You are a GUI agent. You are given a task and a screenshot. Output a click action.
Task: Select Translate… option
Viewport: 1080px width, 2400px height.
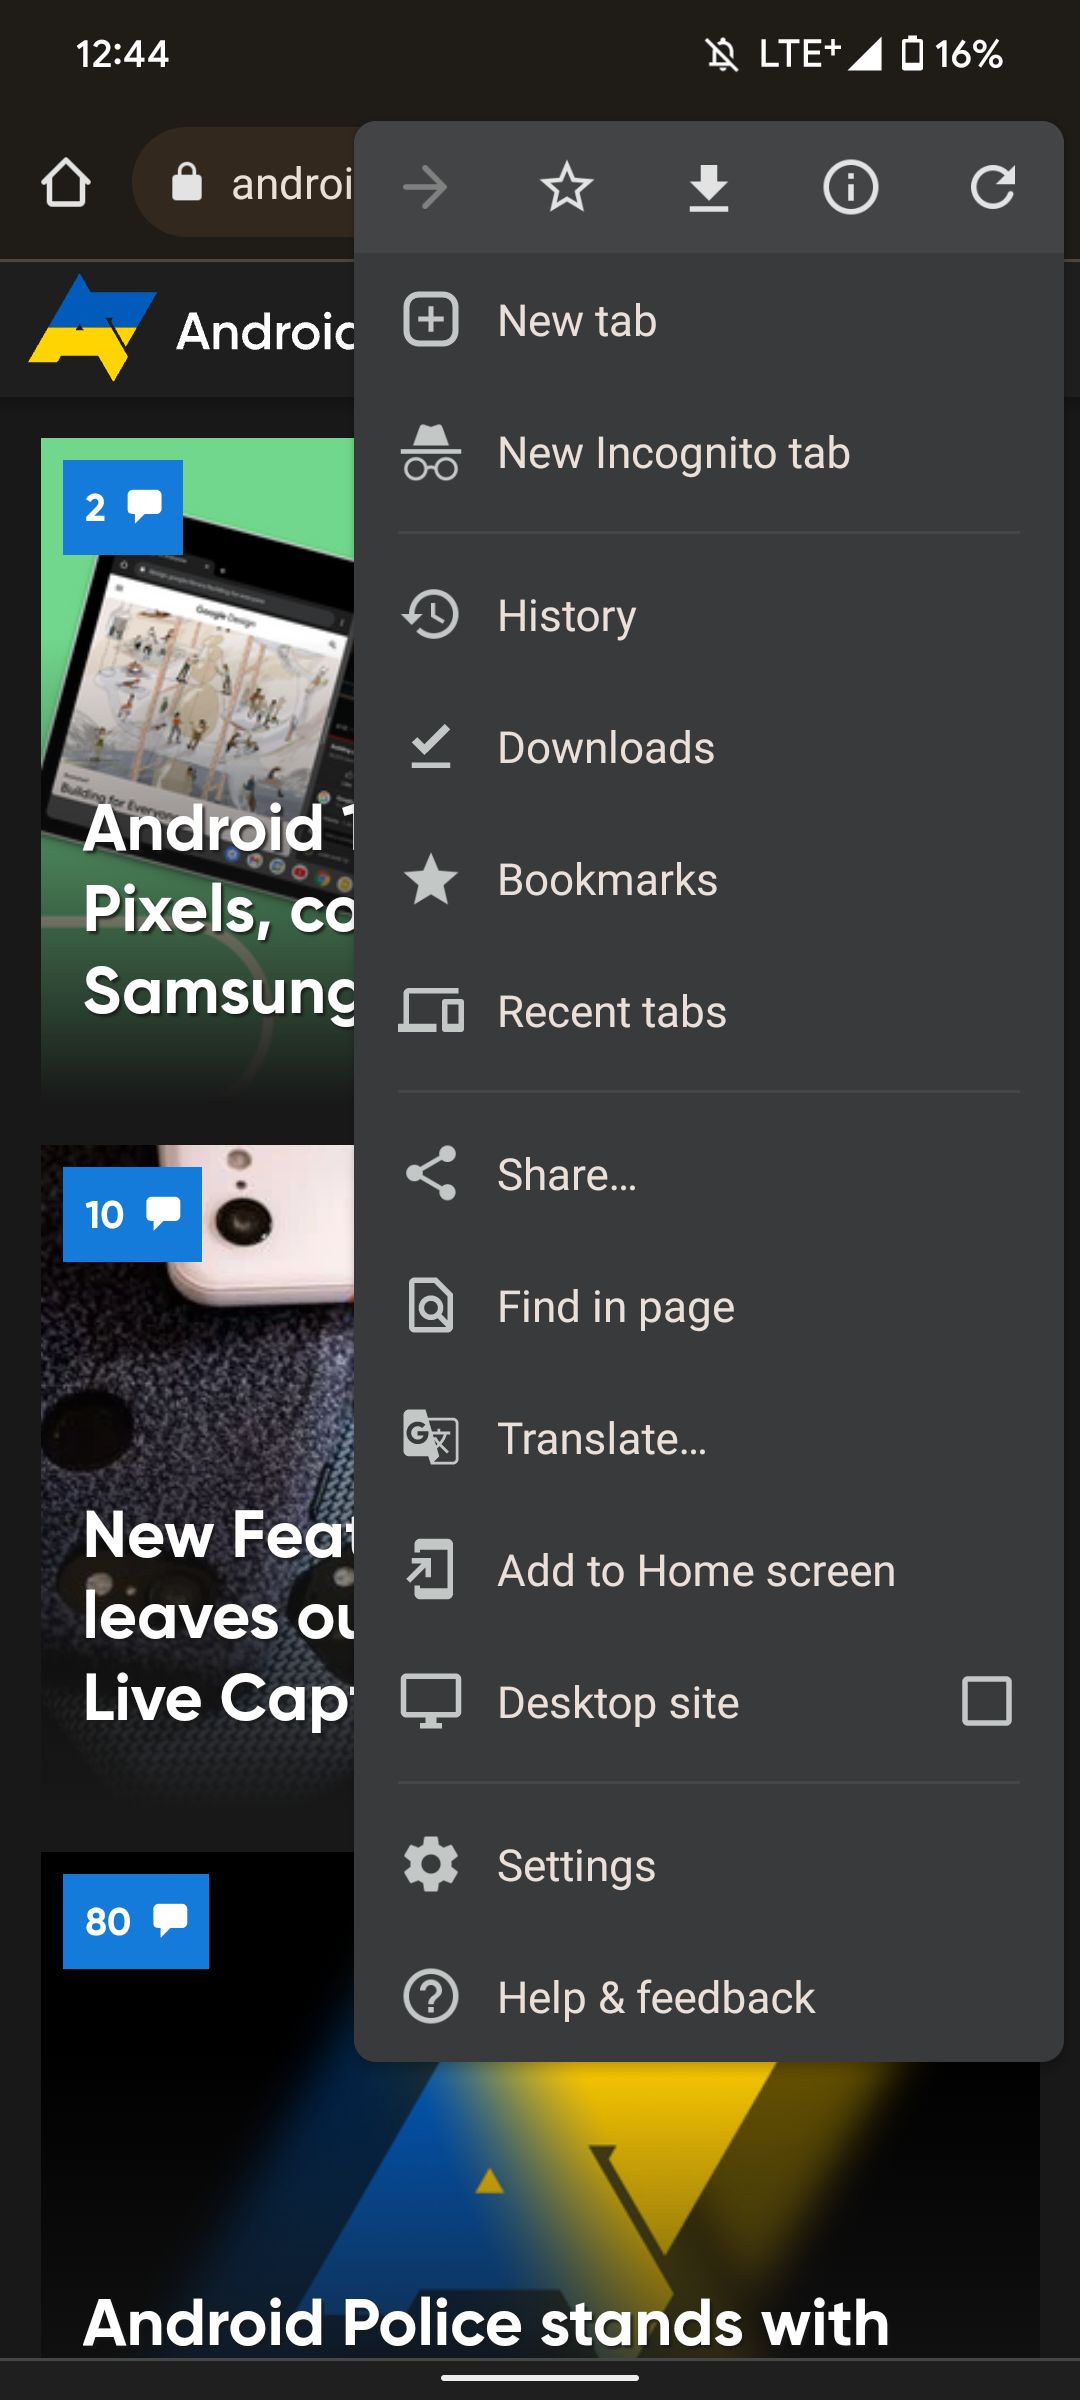(x=709, y=1439)
